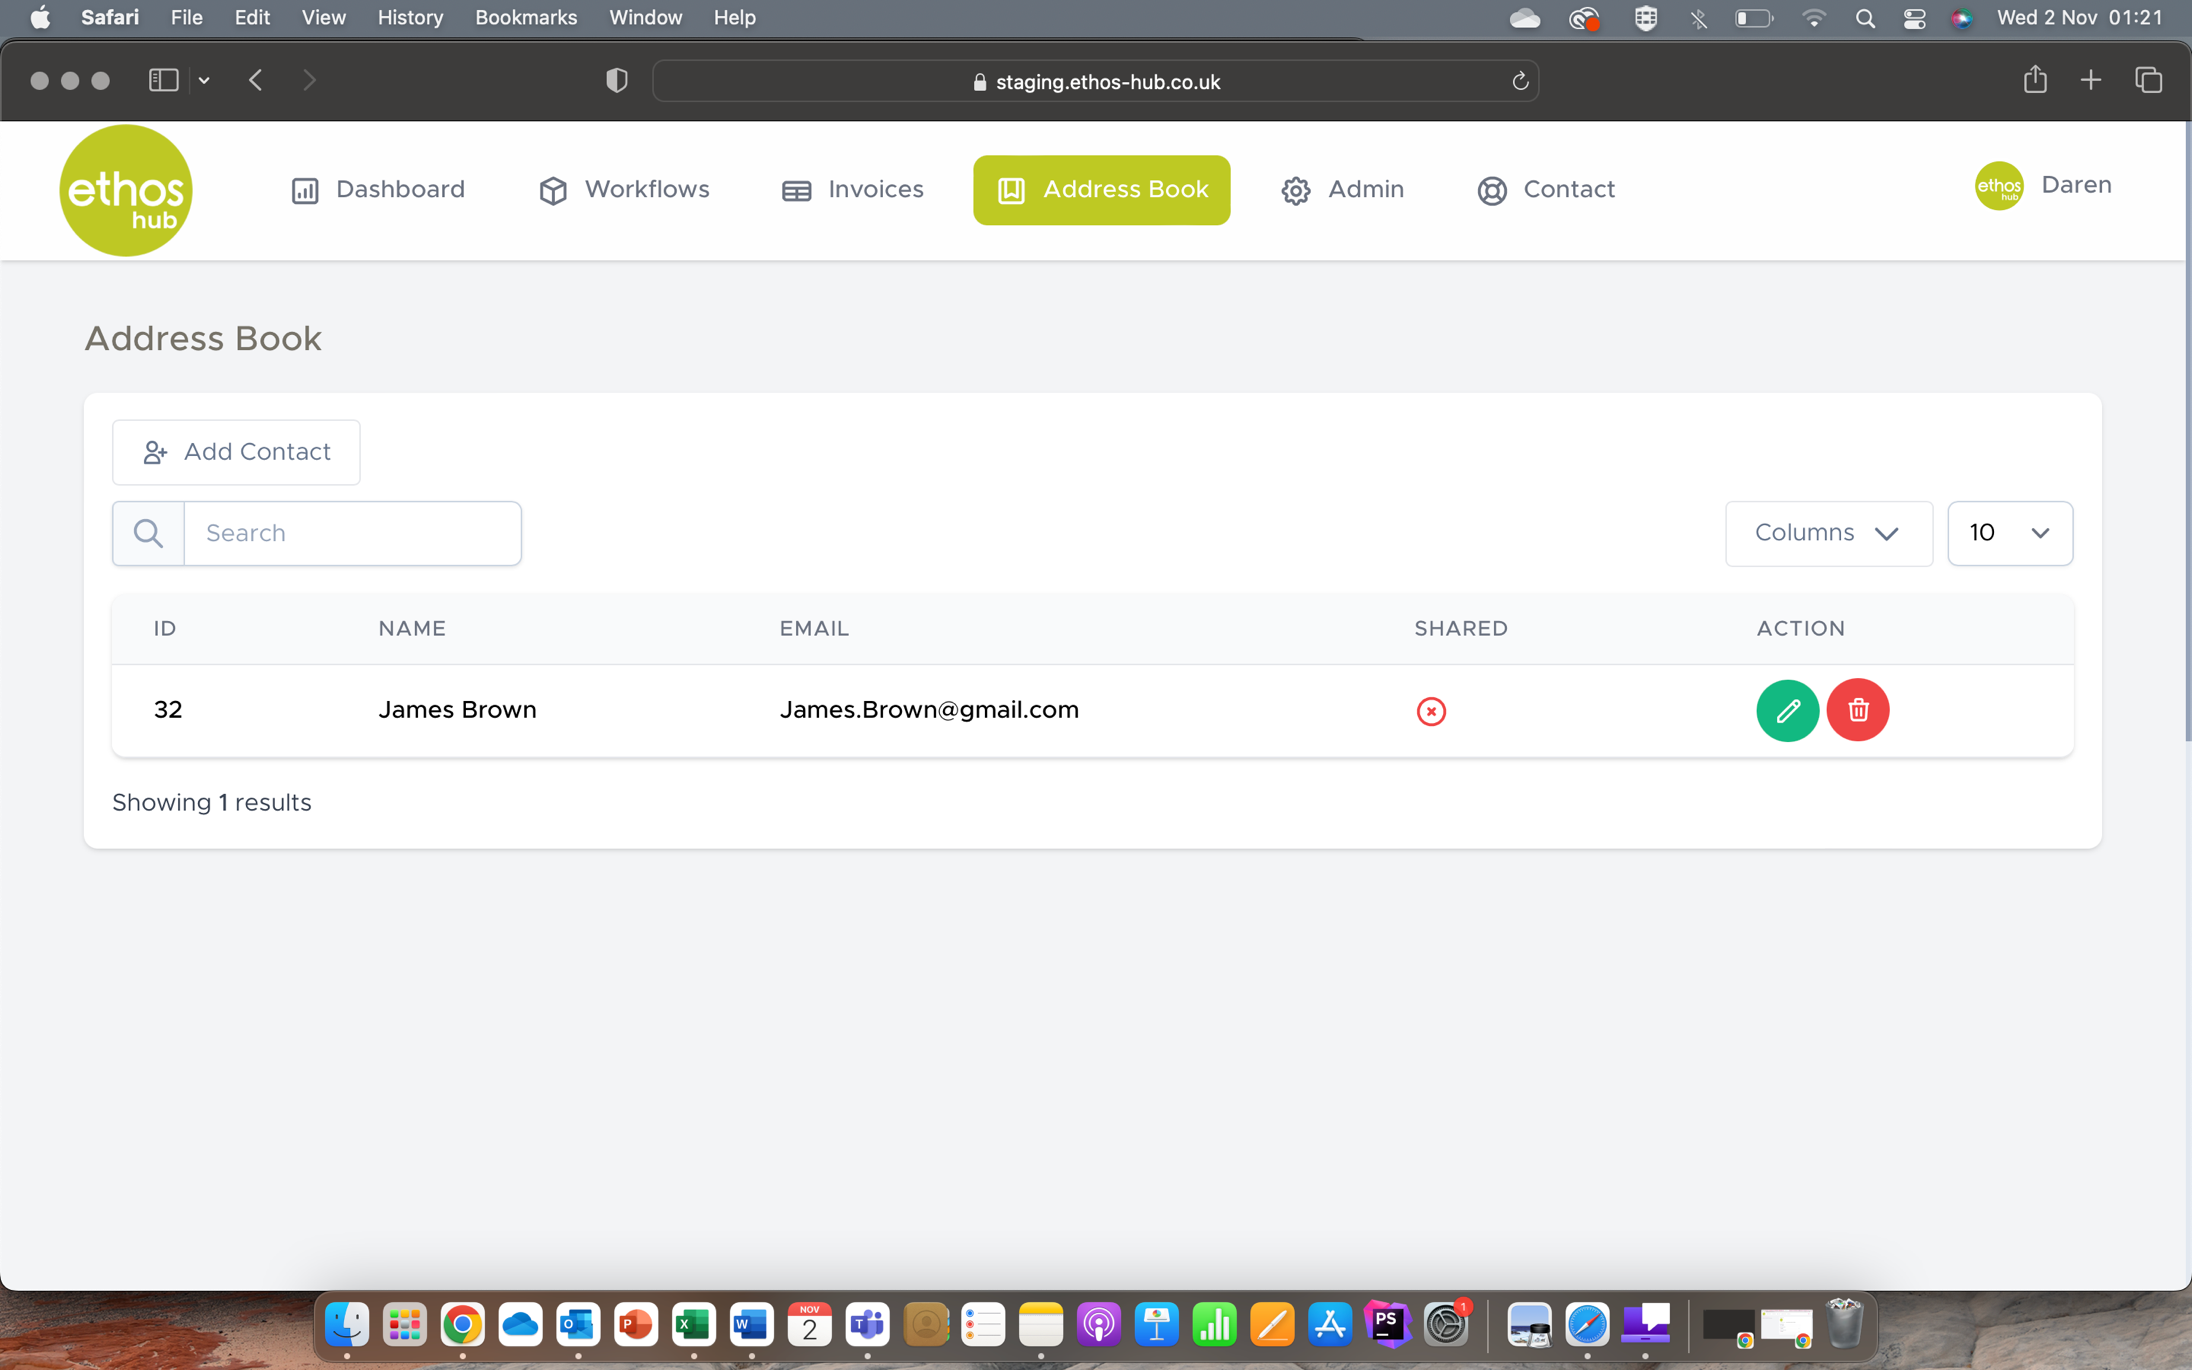
Task: Click the privacy shield icon
Action: click(x=617, y=80)
